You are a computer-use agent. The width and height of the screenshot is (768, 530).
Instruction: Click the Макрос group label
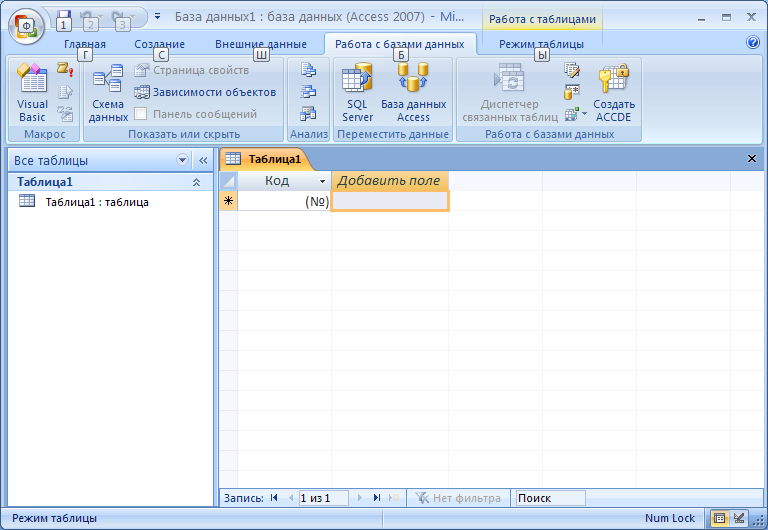click(x=45, y=134)
